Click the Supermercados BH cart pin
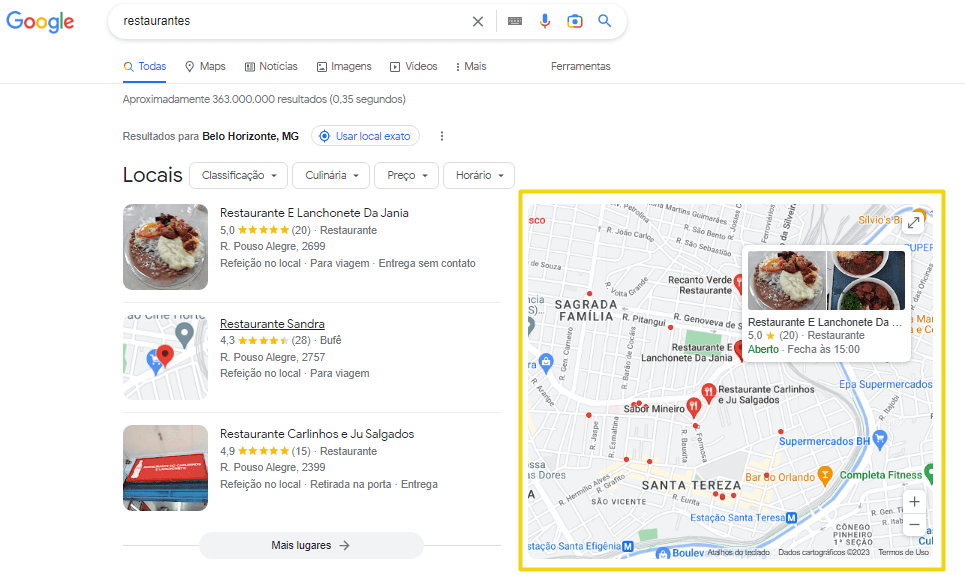Screen dimensions: 965x575 tap(880, 440)
